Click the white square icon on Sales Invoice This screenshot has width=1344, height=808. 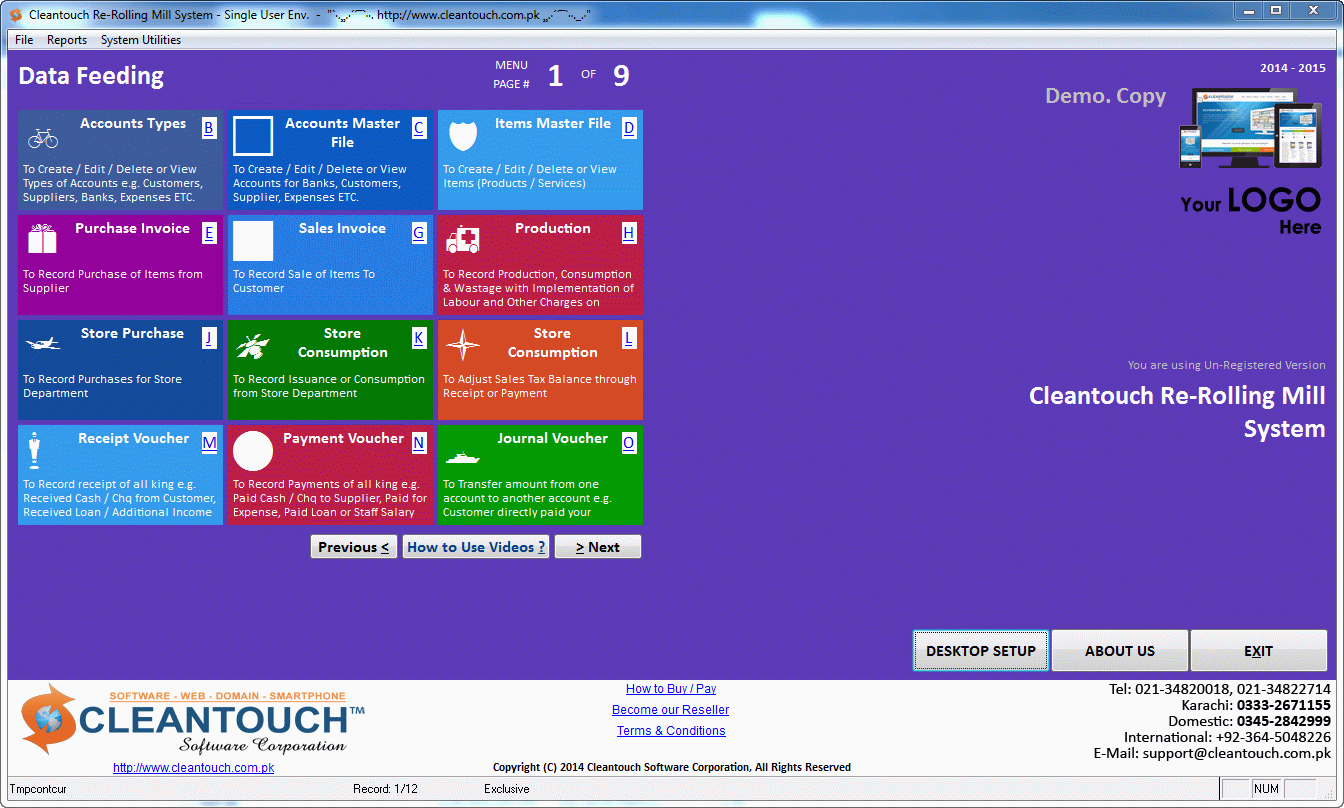coord(253,241)
